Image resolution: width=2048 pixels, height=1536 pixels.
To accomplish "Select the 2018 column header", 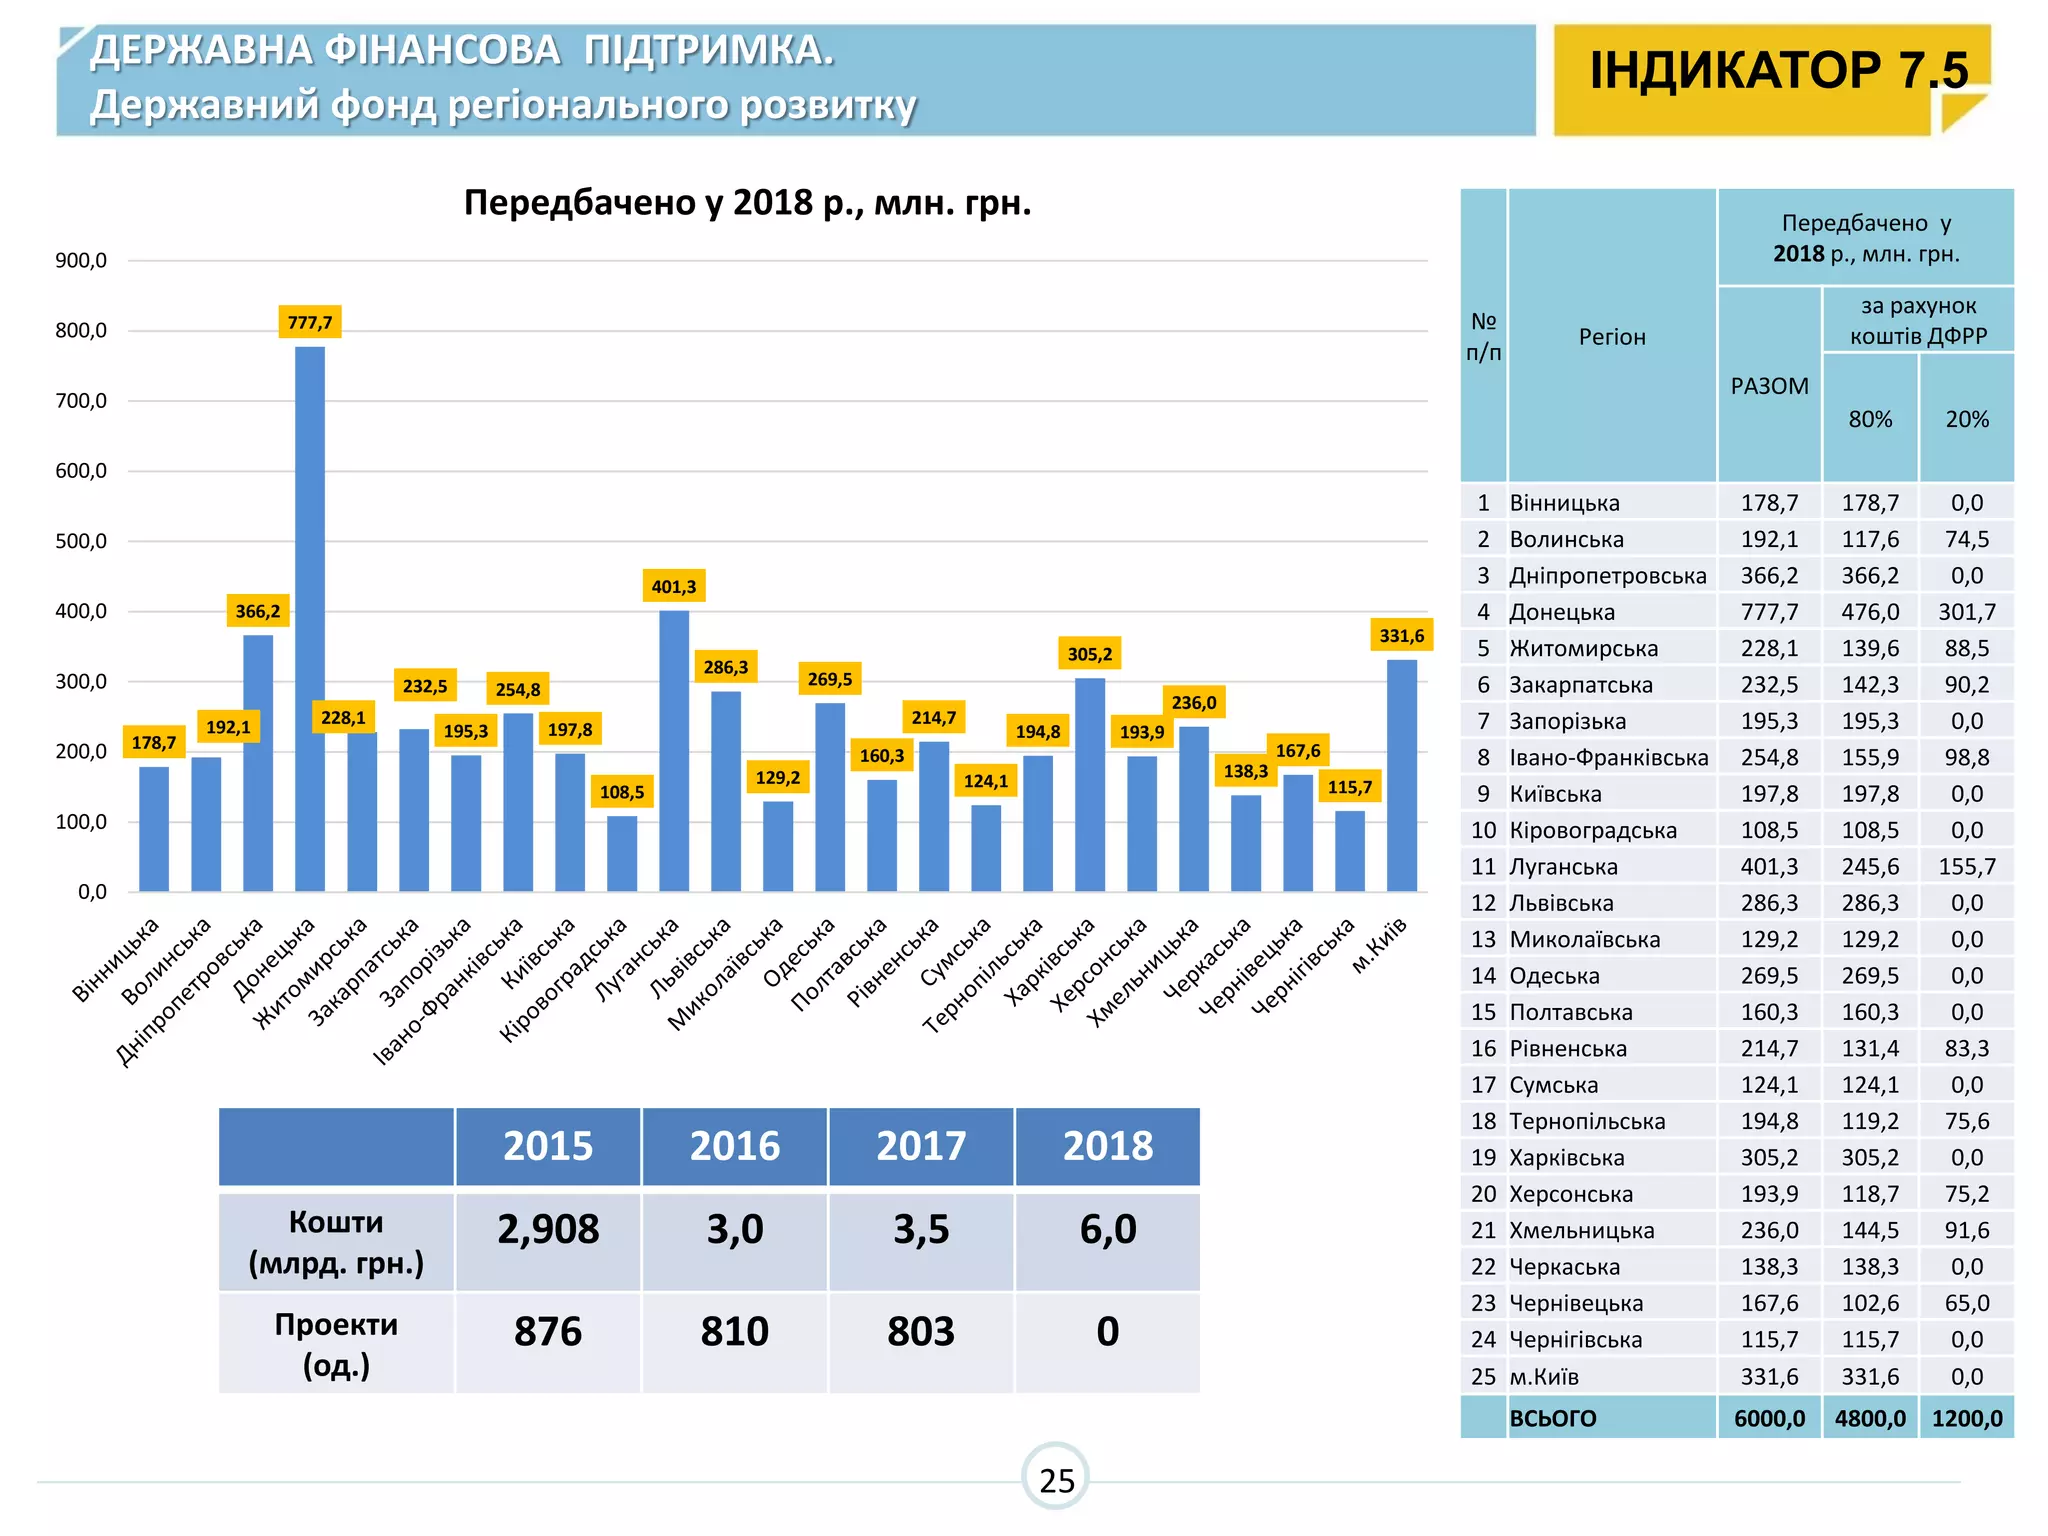I will pyautogui.click(x=1107, y=1146).
